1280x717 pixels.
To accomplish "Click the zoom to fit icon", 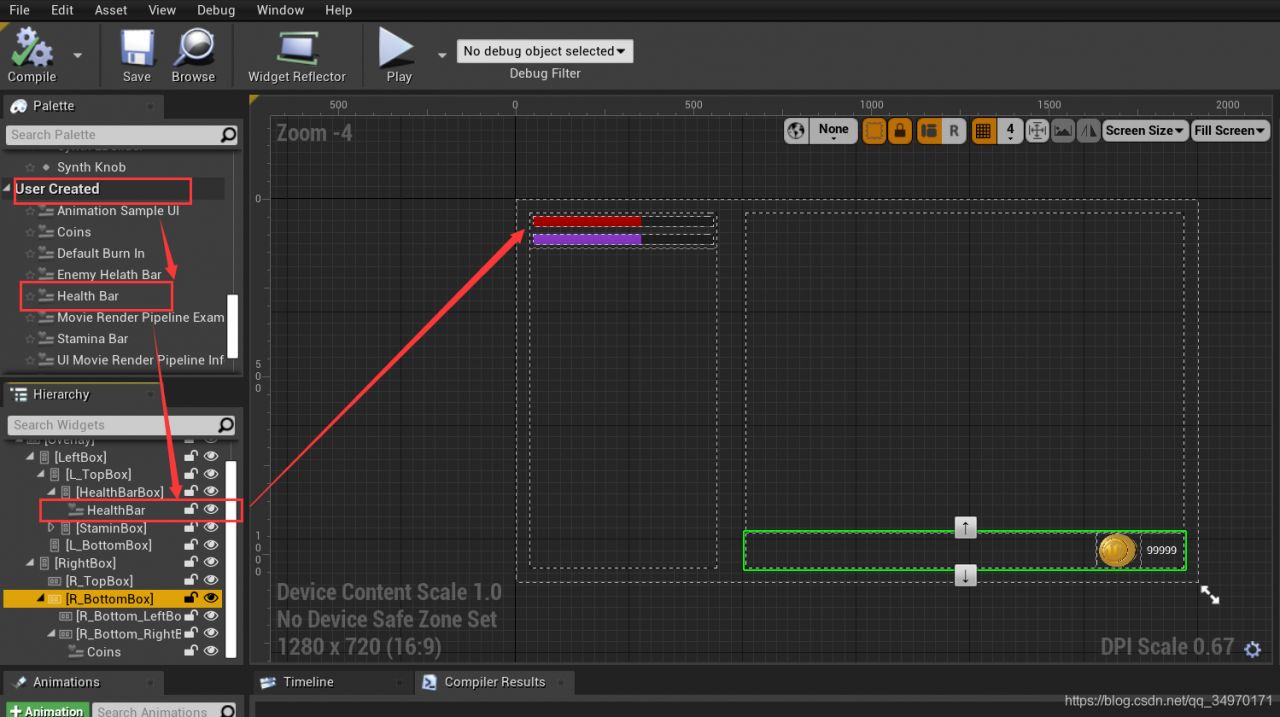I will pyautogui.click(x=1036, y=131).
